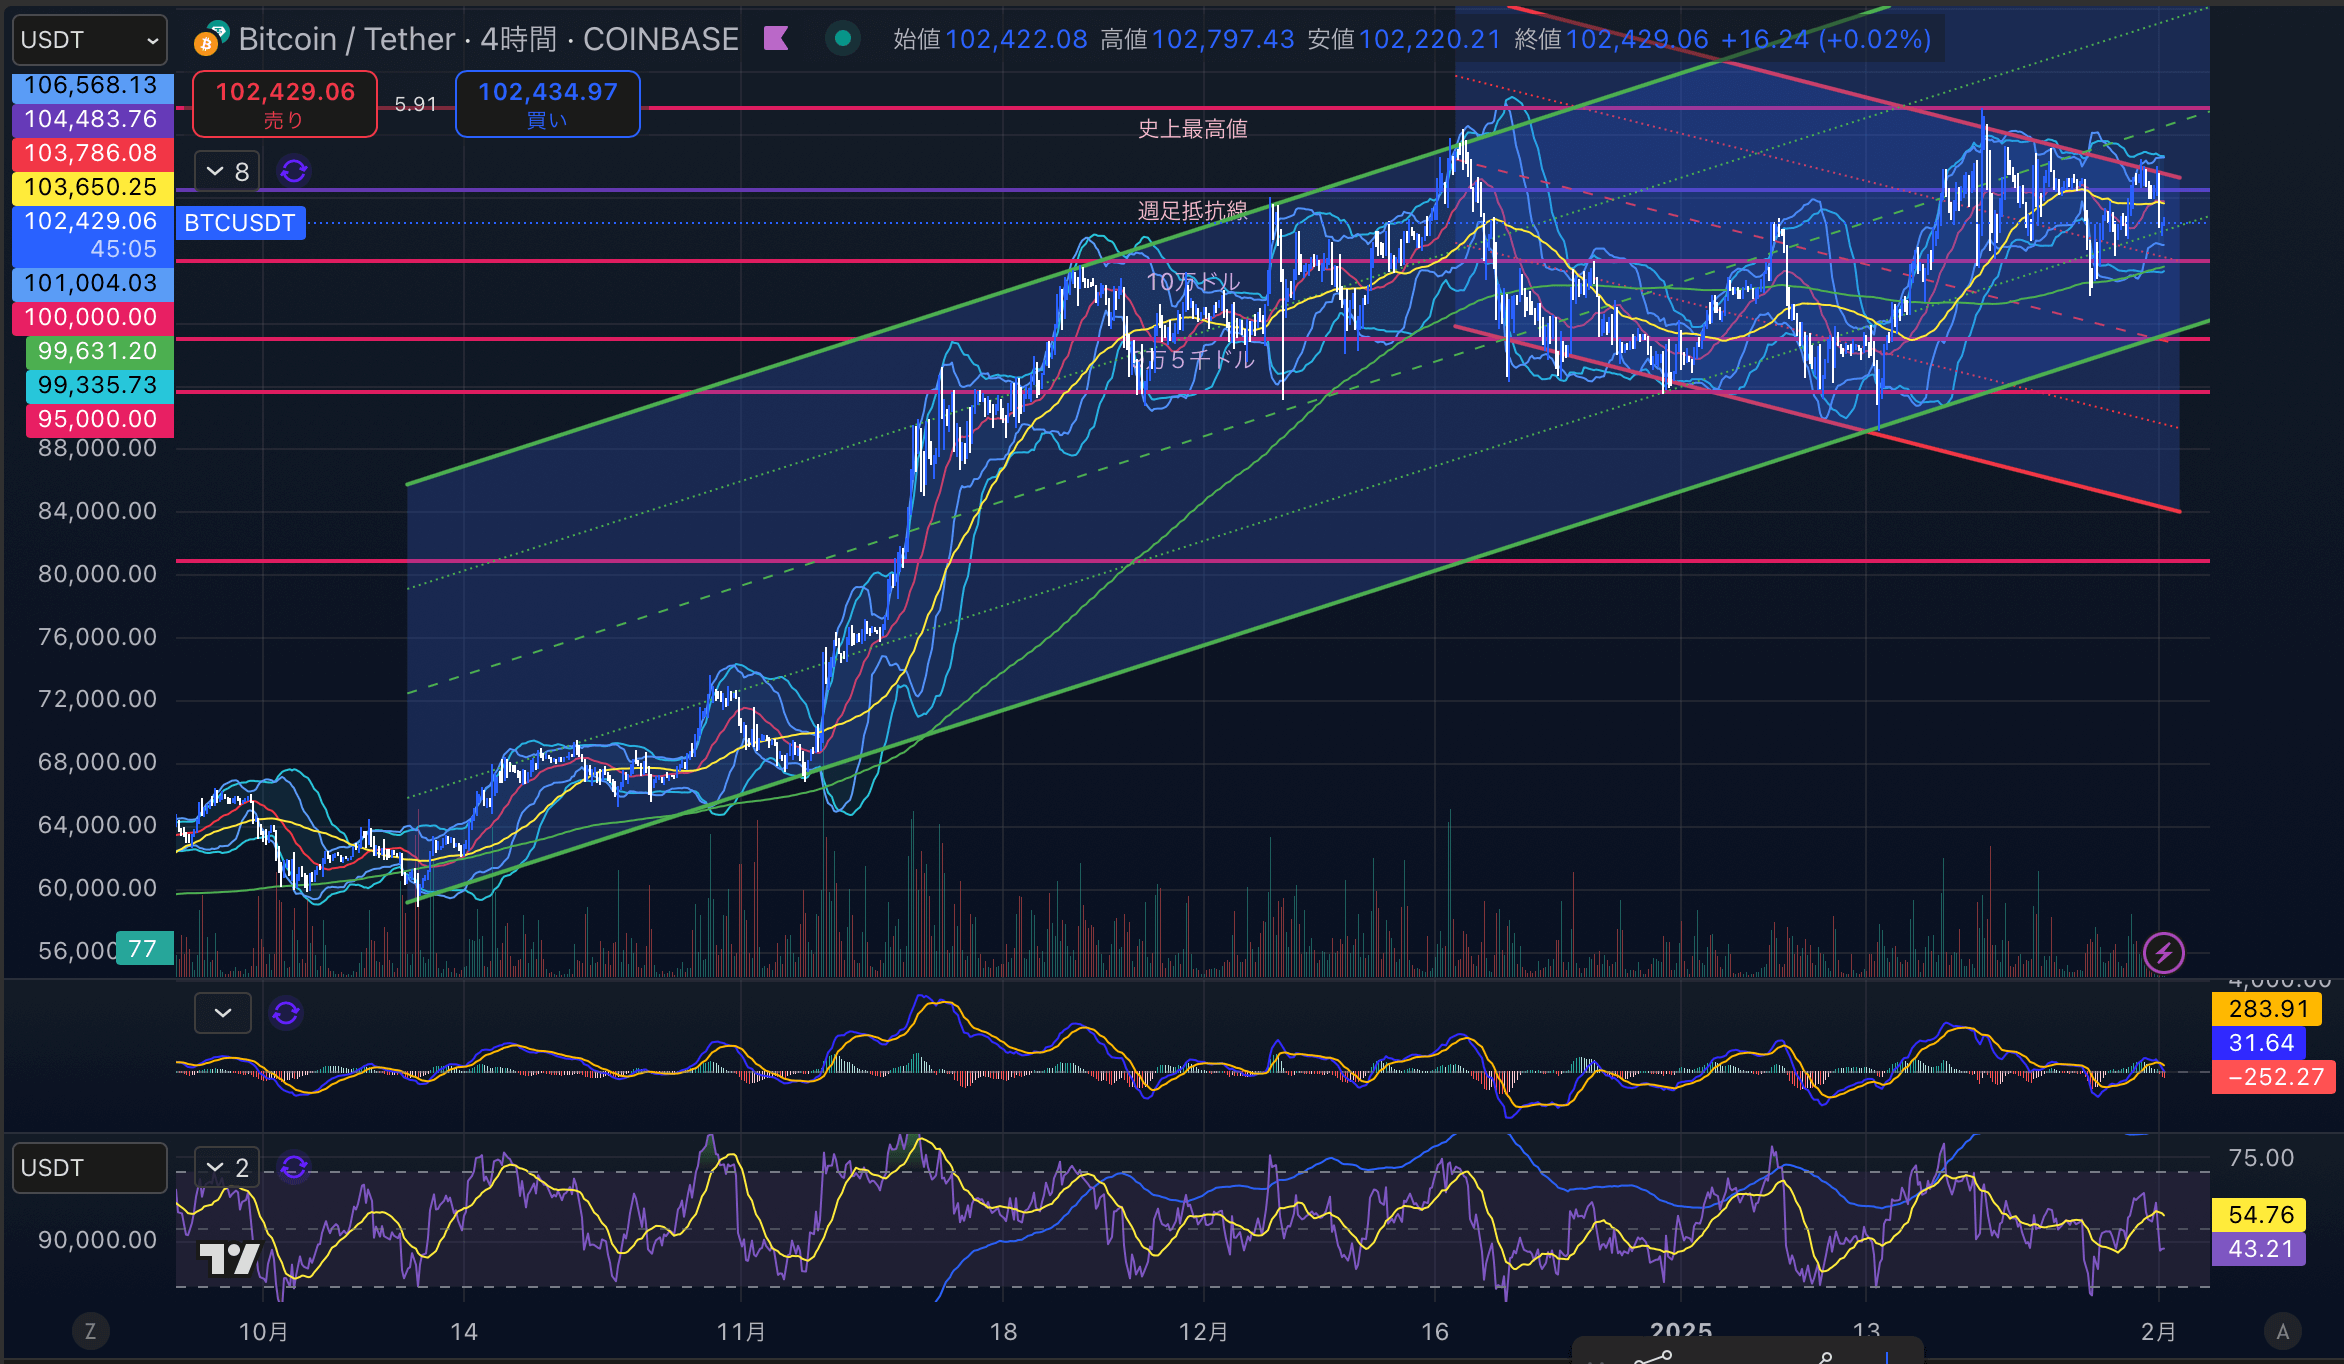
Task: Click the purple lightning bolt icon
Action: pos(2164,953)
